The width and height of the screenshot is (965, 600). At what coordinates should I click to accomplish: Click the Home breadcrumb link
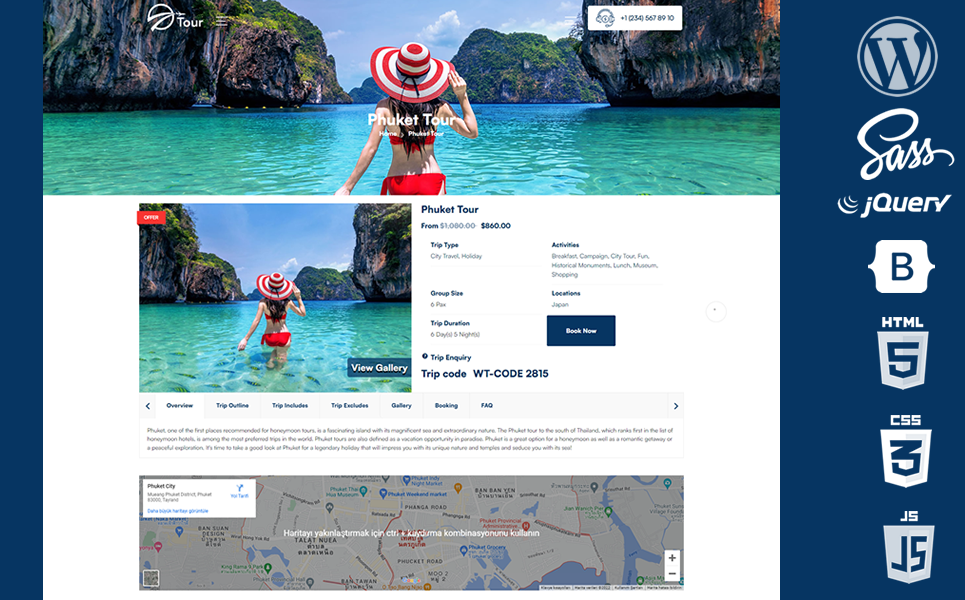[387, 134]
